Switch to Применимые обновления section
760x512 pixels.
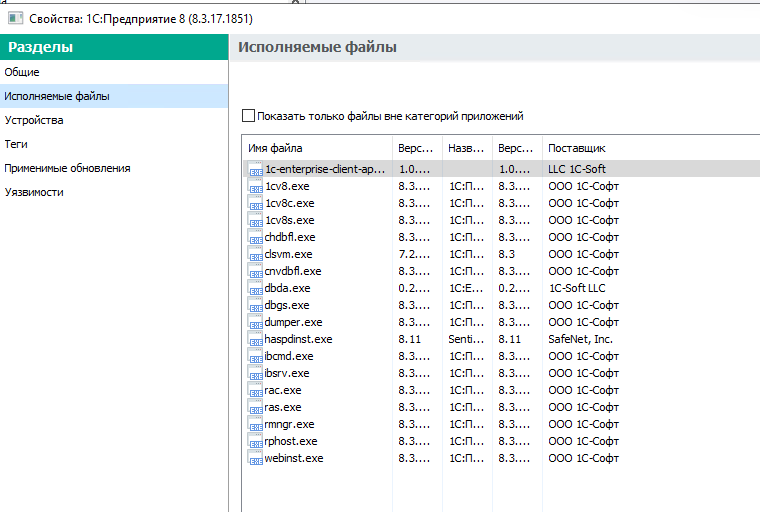coord(114,168)
